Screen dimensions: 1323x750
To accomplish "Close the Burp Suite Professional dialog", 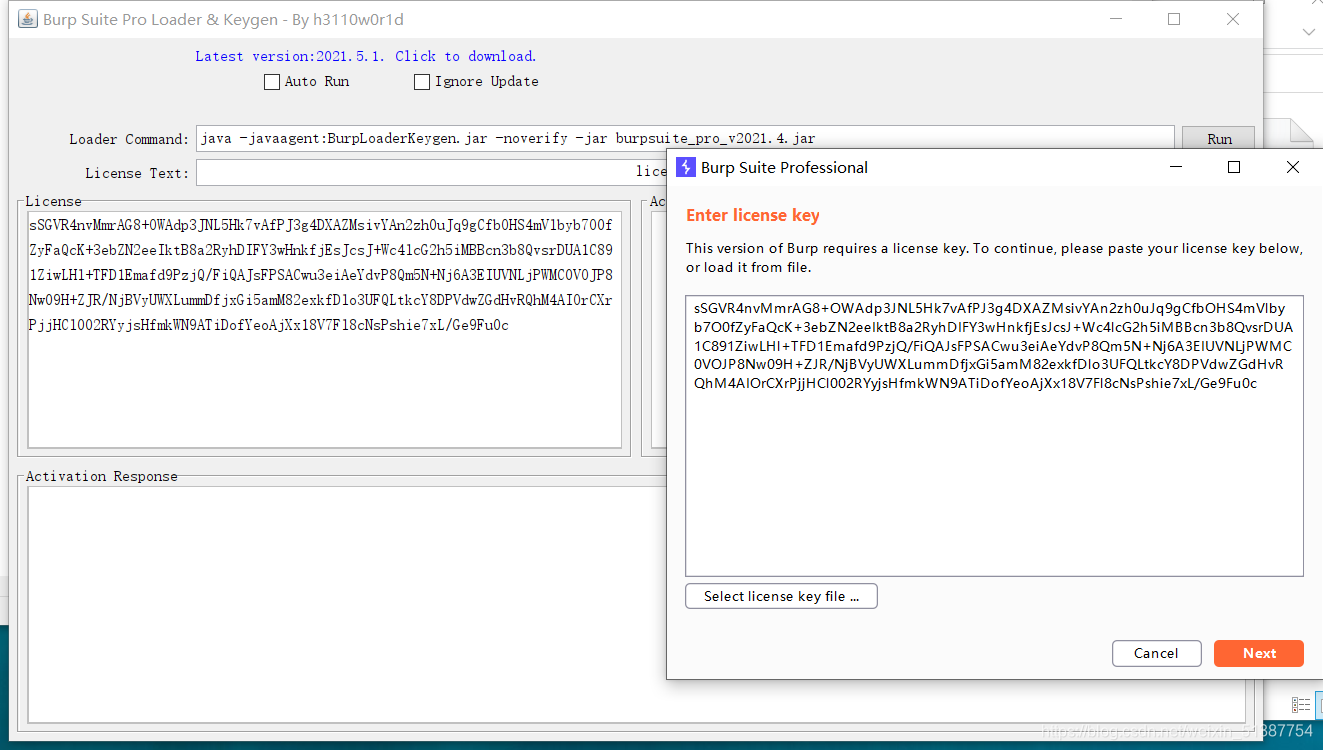I will pyautogui.click(x=1293, y=167).
